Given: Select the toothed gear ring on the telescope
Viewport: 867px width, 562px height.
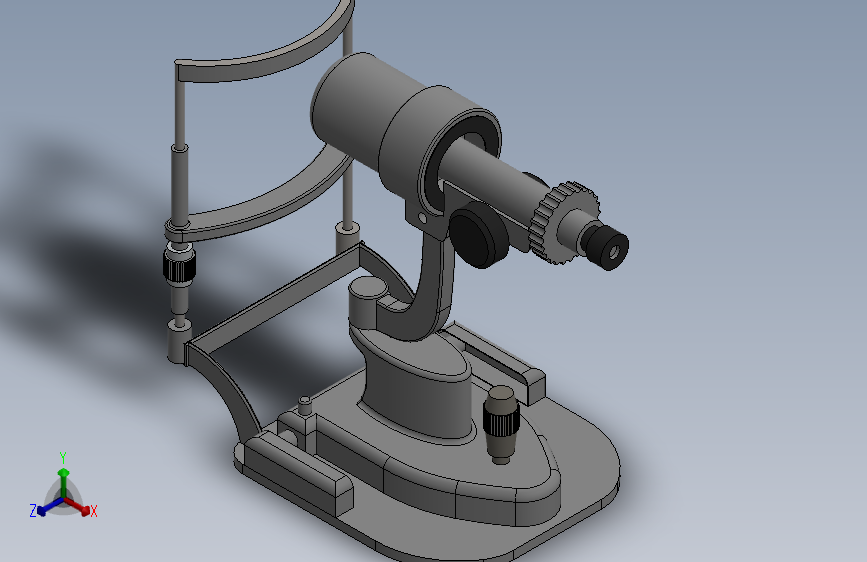Looking at the screenshot, I should coord(563,223).
